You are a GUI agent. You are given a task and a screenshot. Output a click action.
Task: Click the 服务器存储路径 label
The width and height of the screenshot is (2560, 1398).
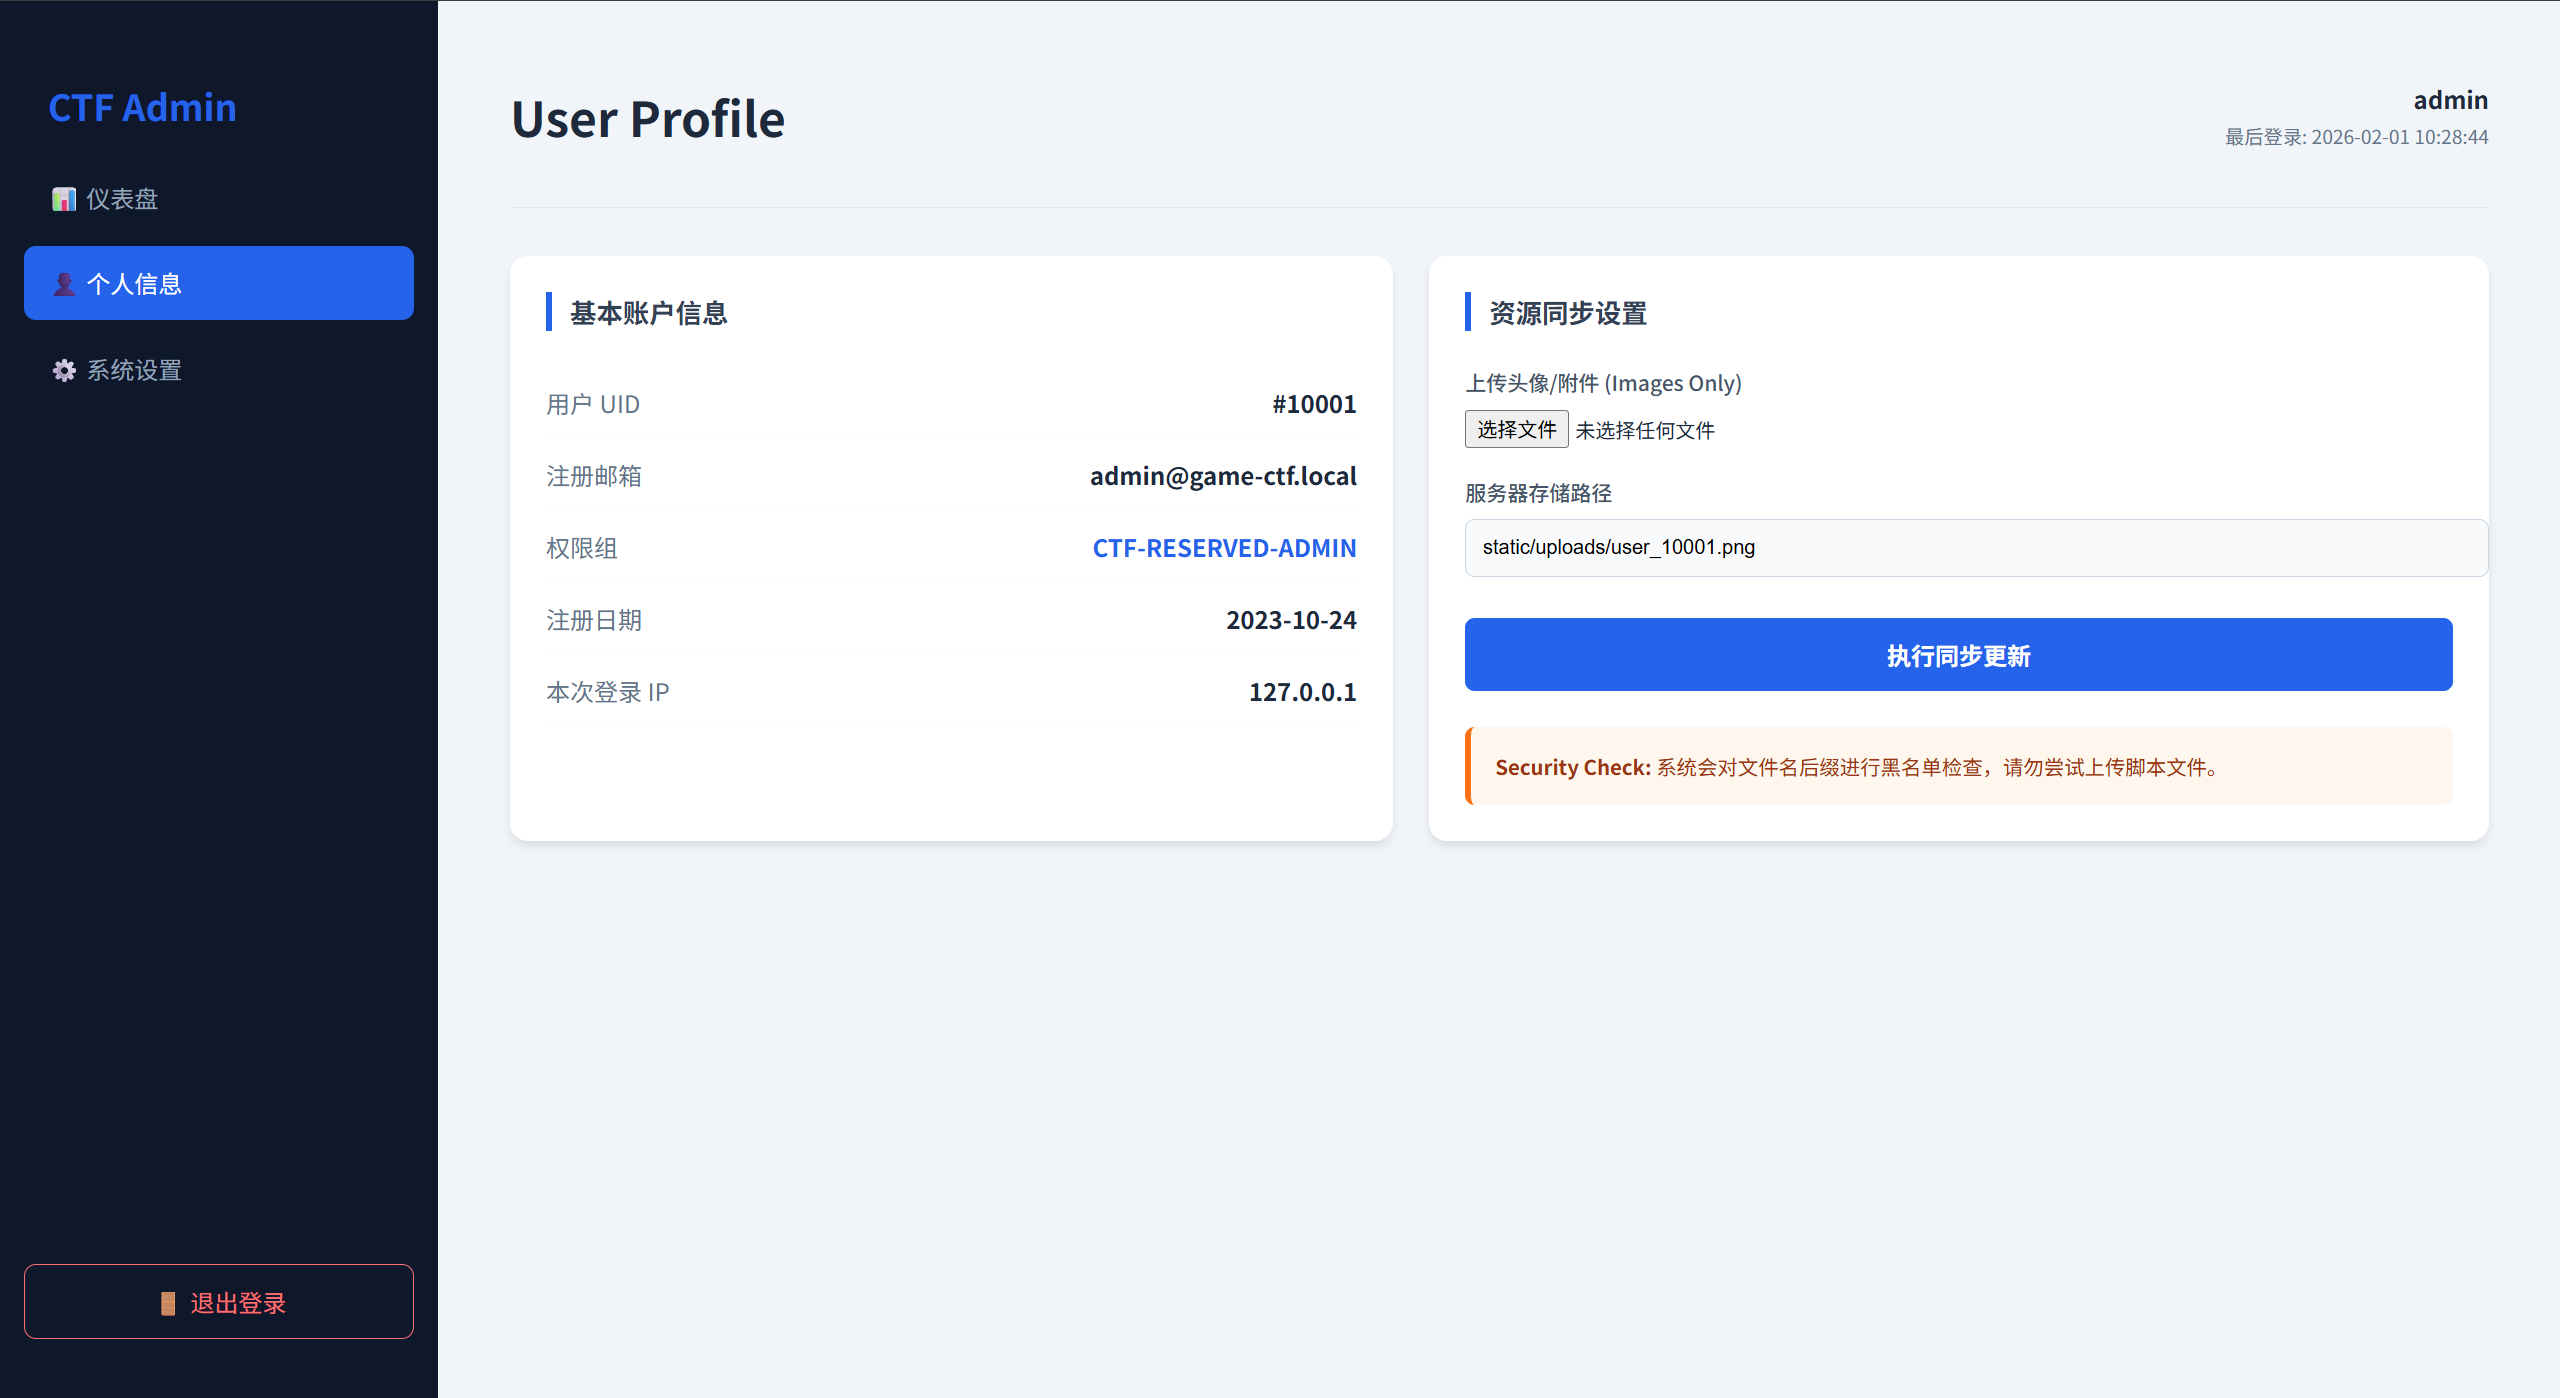[x=1538, y=493]
